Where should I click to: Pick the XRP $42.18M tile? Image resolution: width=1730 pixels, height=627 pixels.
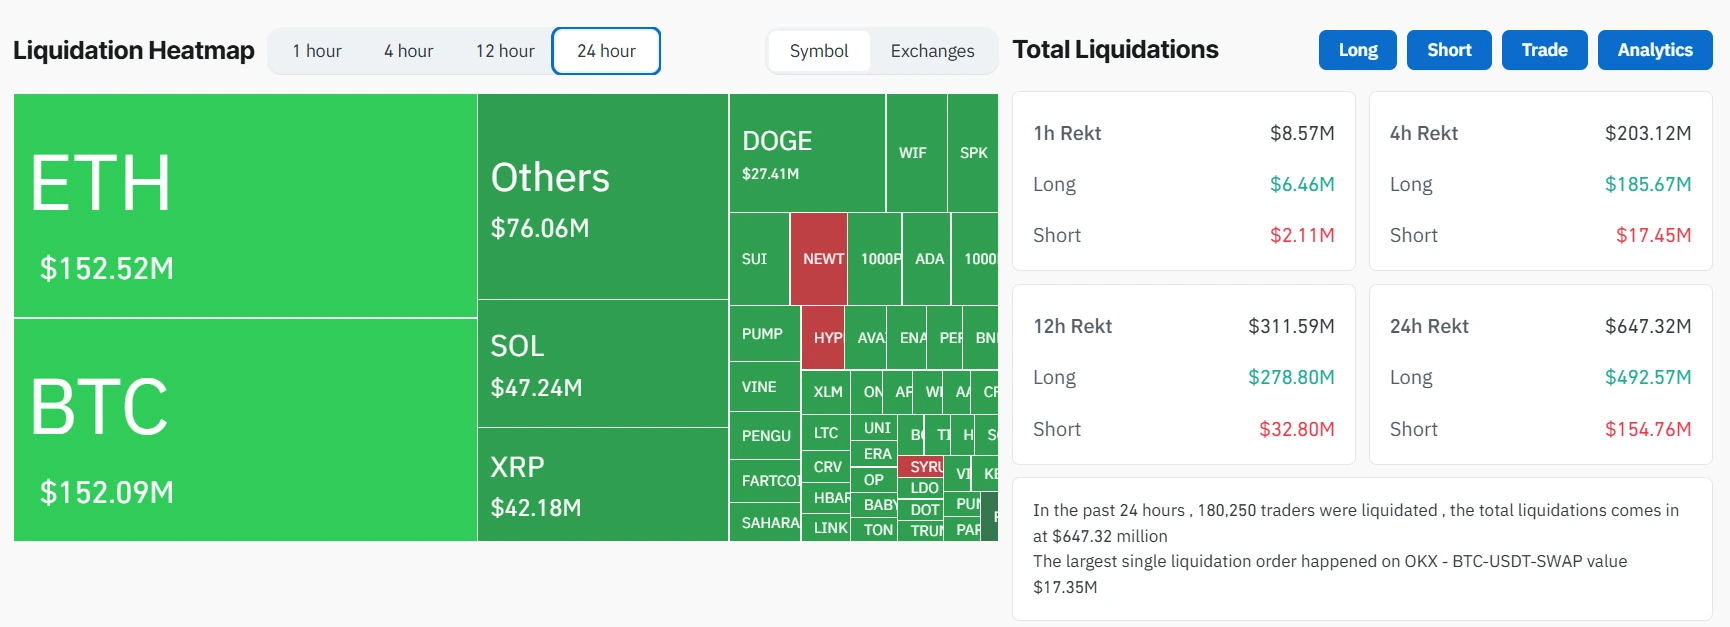click(x=602, y=485)
